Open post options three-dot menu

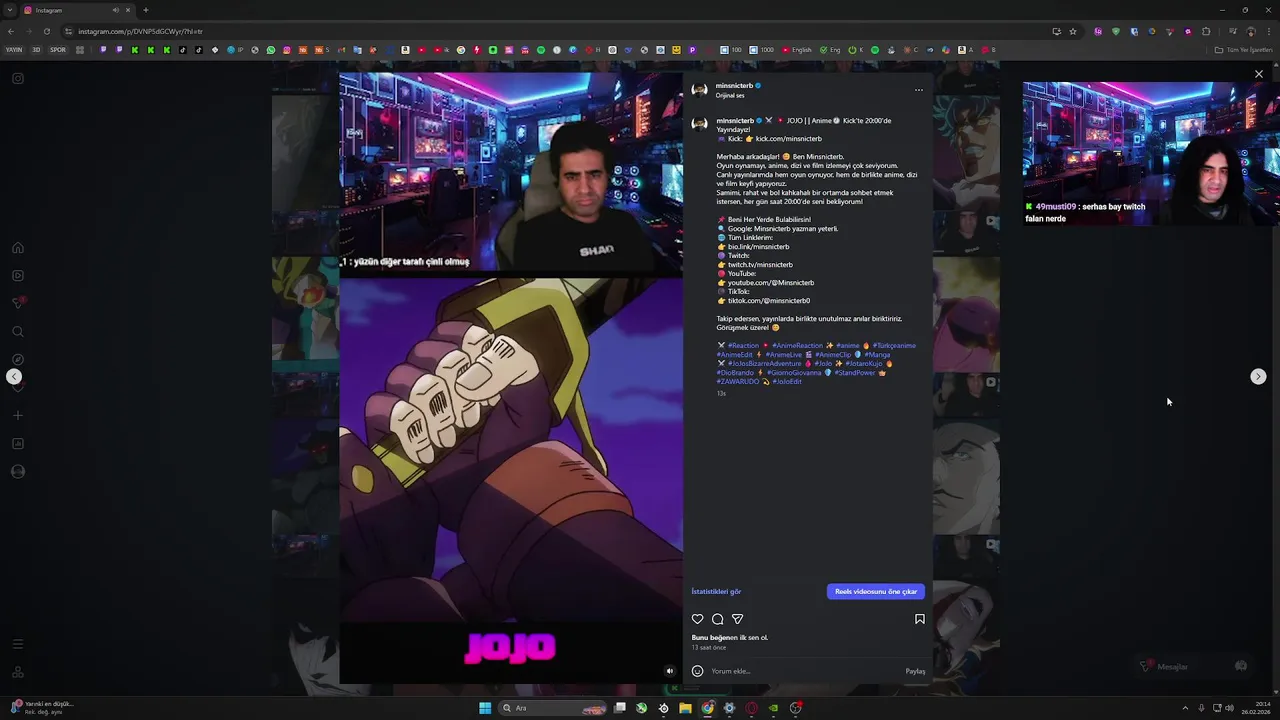click(919, 90)
